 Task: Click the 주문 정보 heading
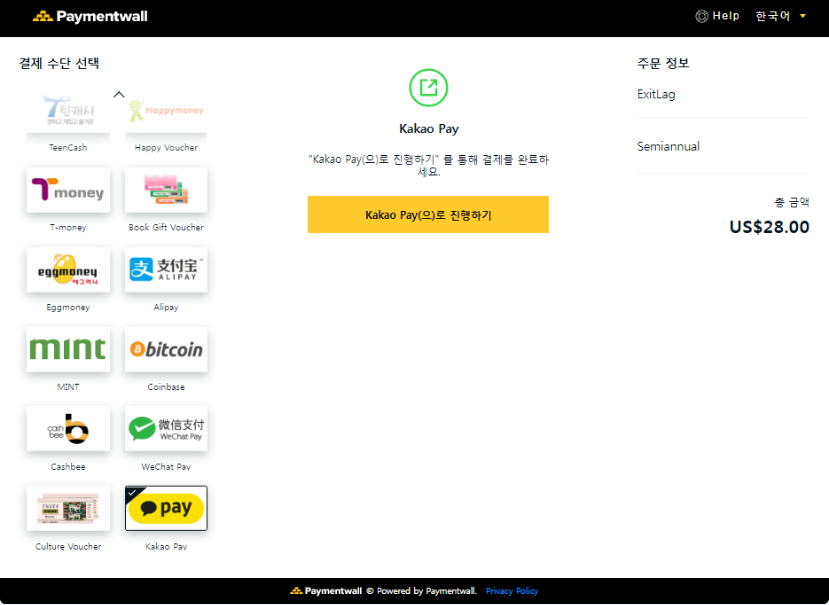663,63
